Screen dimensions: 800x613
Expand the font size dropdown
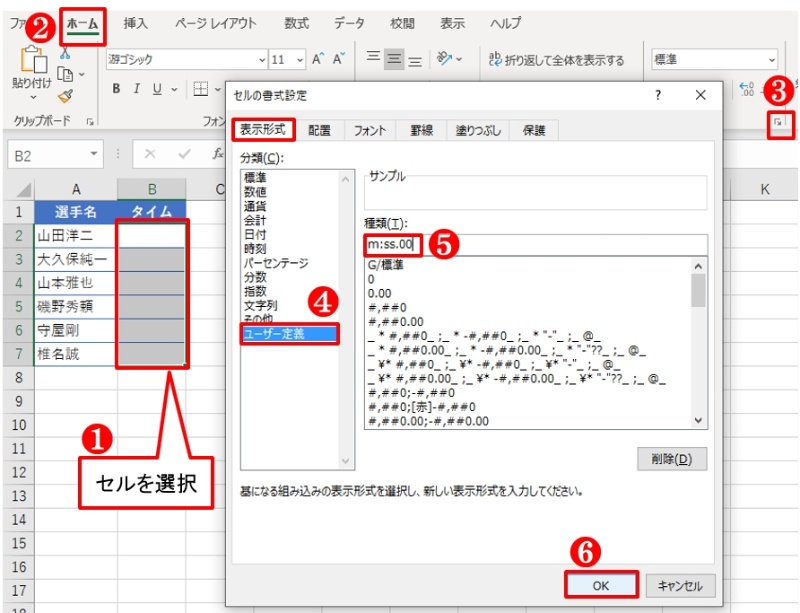coord(298,60)
